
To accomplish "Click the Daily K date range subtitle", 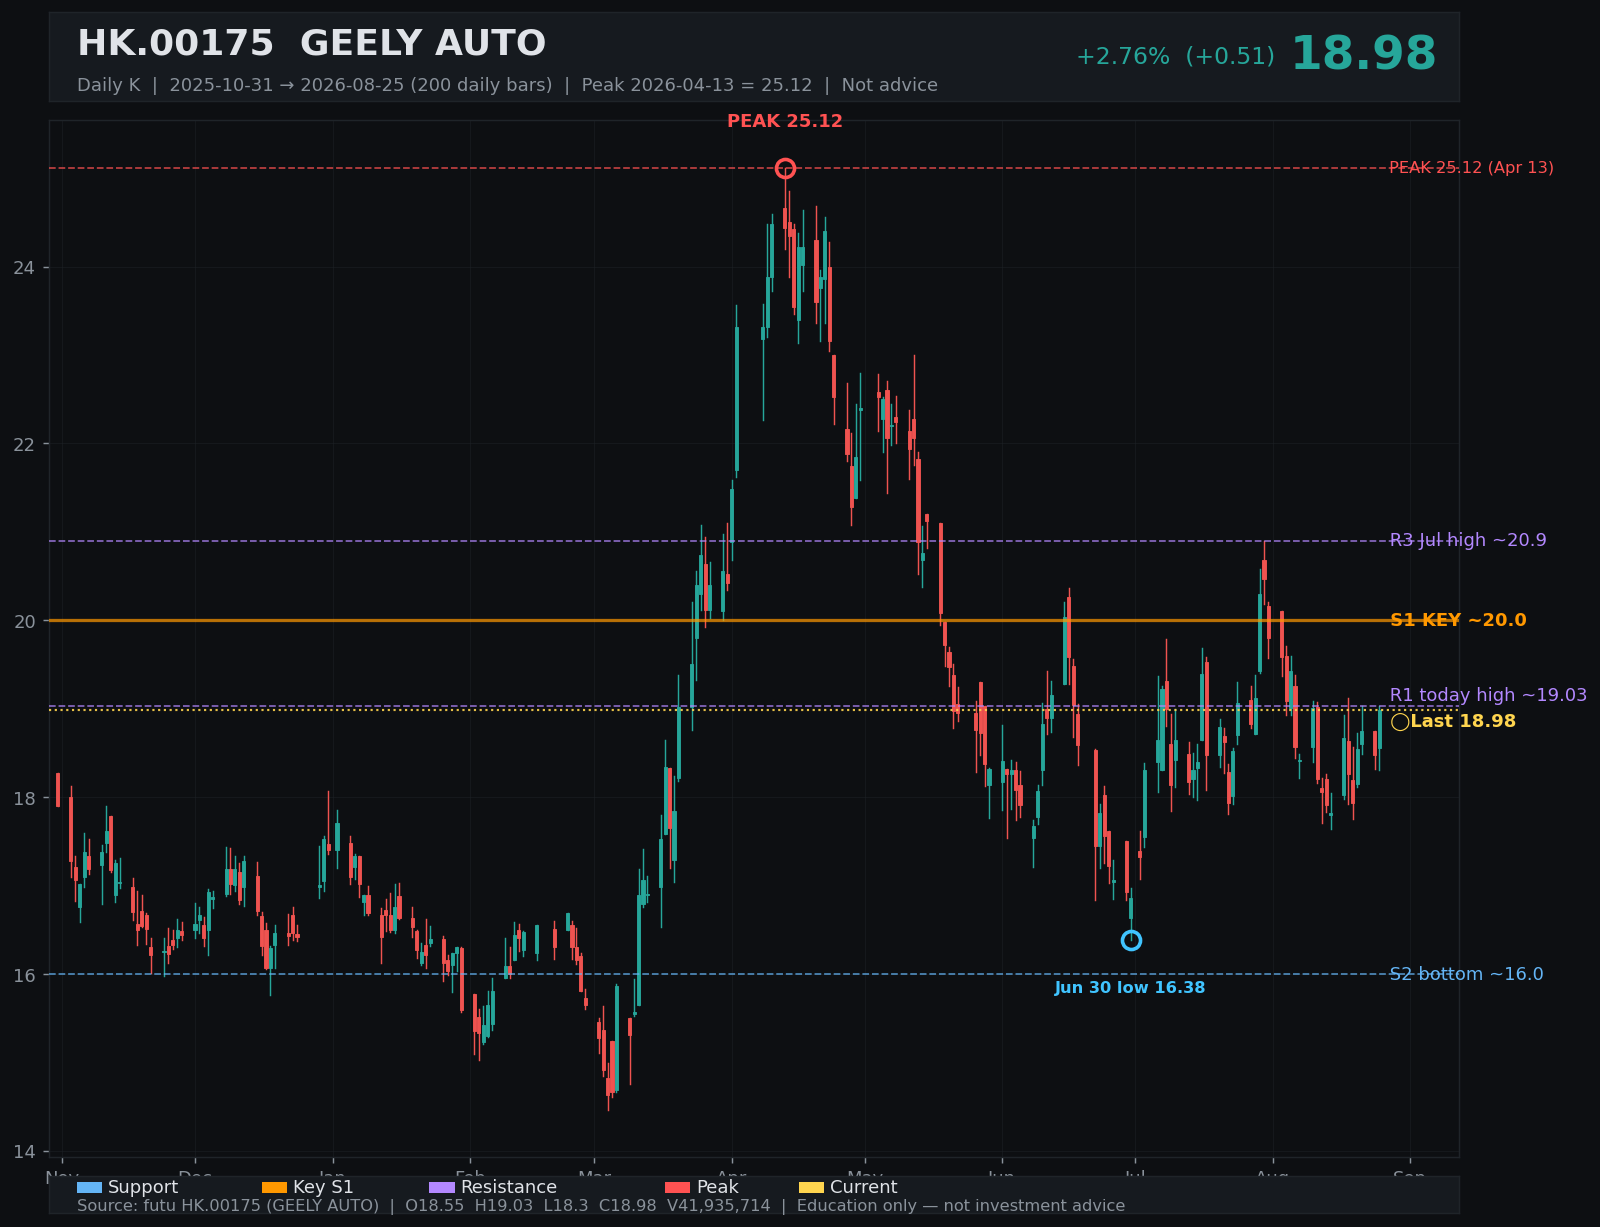I will point(507,85).
